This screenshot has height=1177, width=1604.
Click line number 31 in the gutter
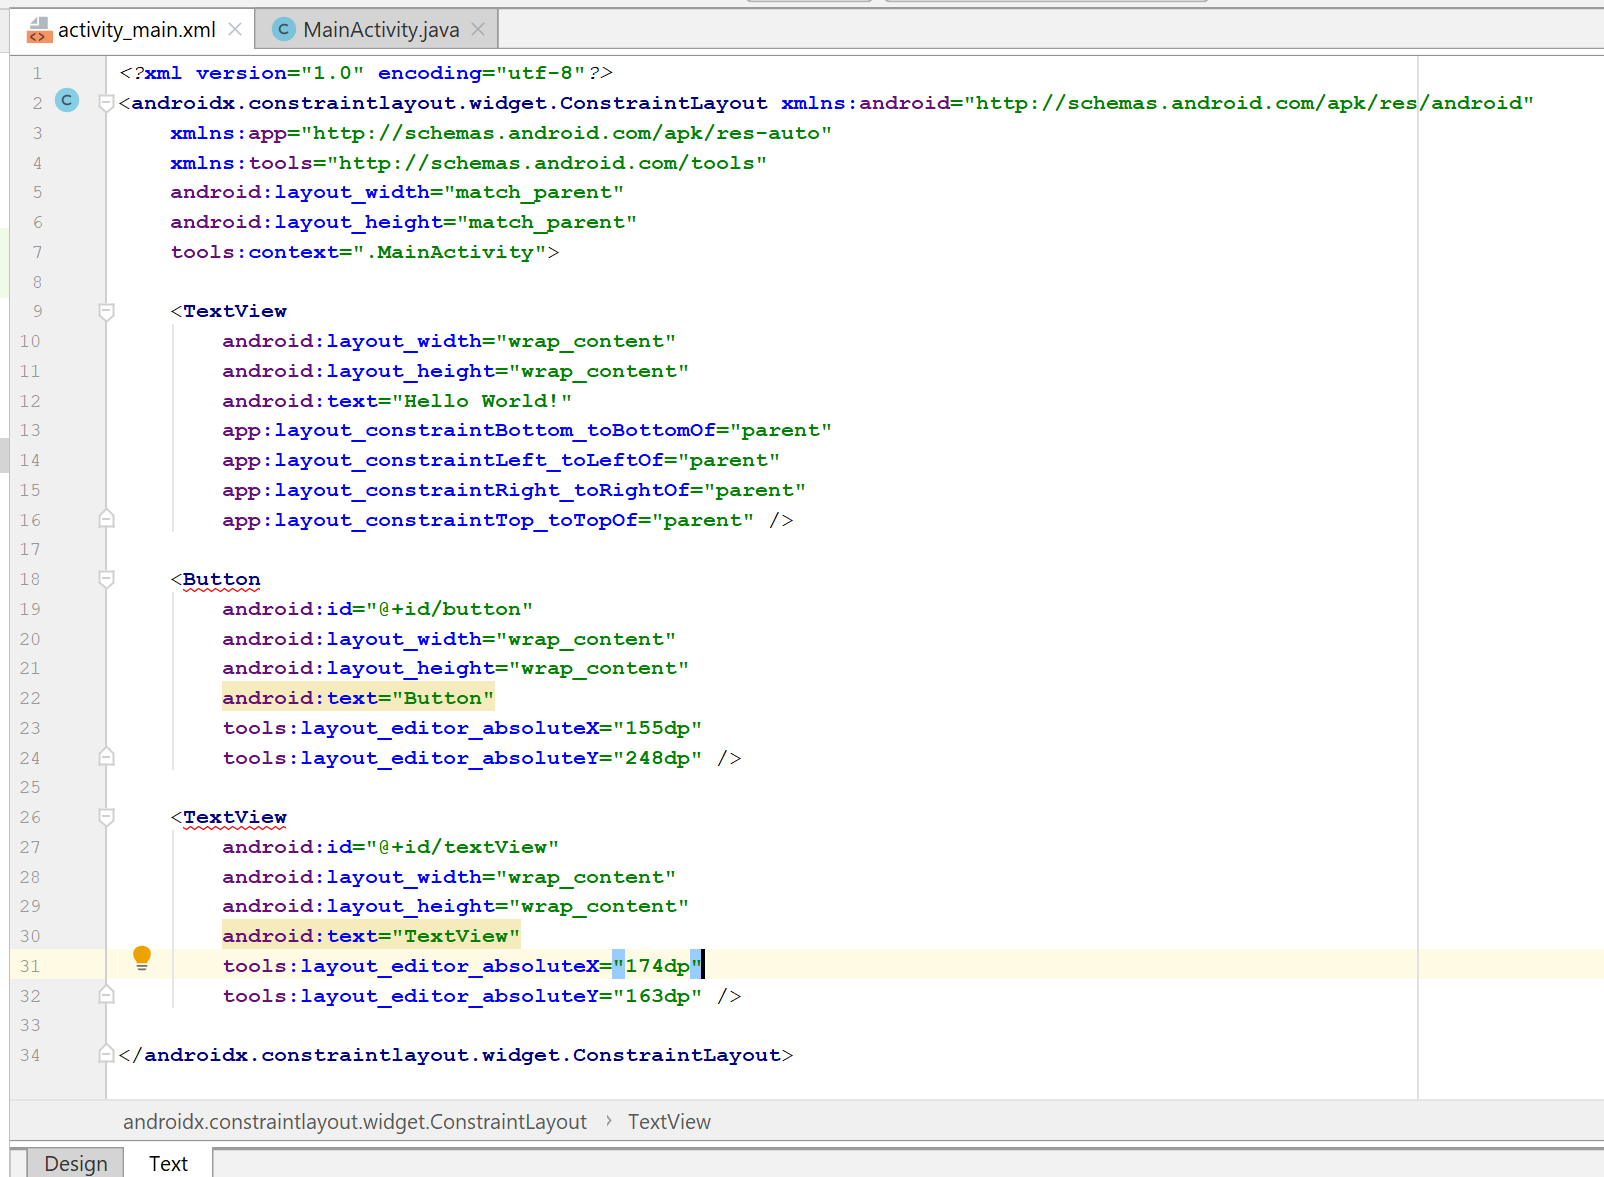(30, 966)
